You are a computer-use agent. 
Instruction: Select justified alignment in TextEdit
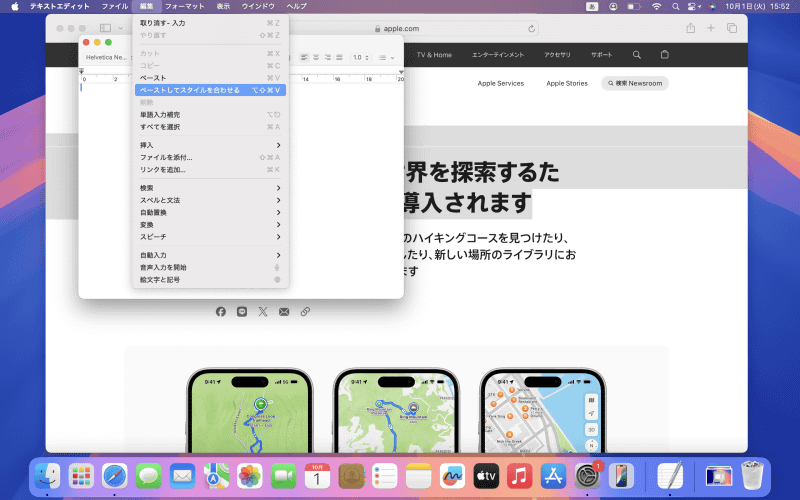point(339,58)
